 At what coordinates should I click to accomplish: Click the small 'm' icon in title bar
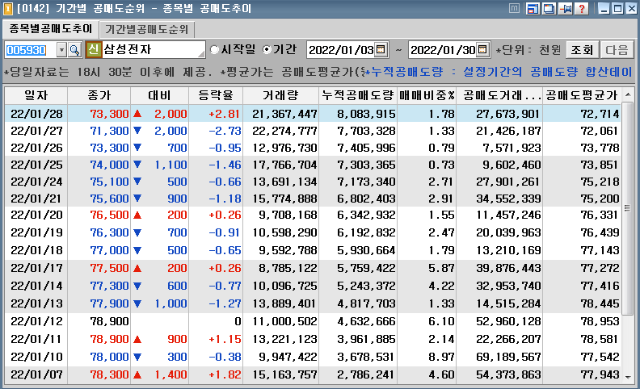point(514,8)
